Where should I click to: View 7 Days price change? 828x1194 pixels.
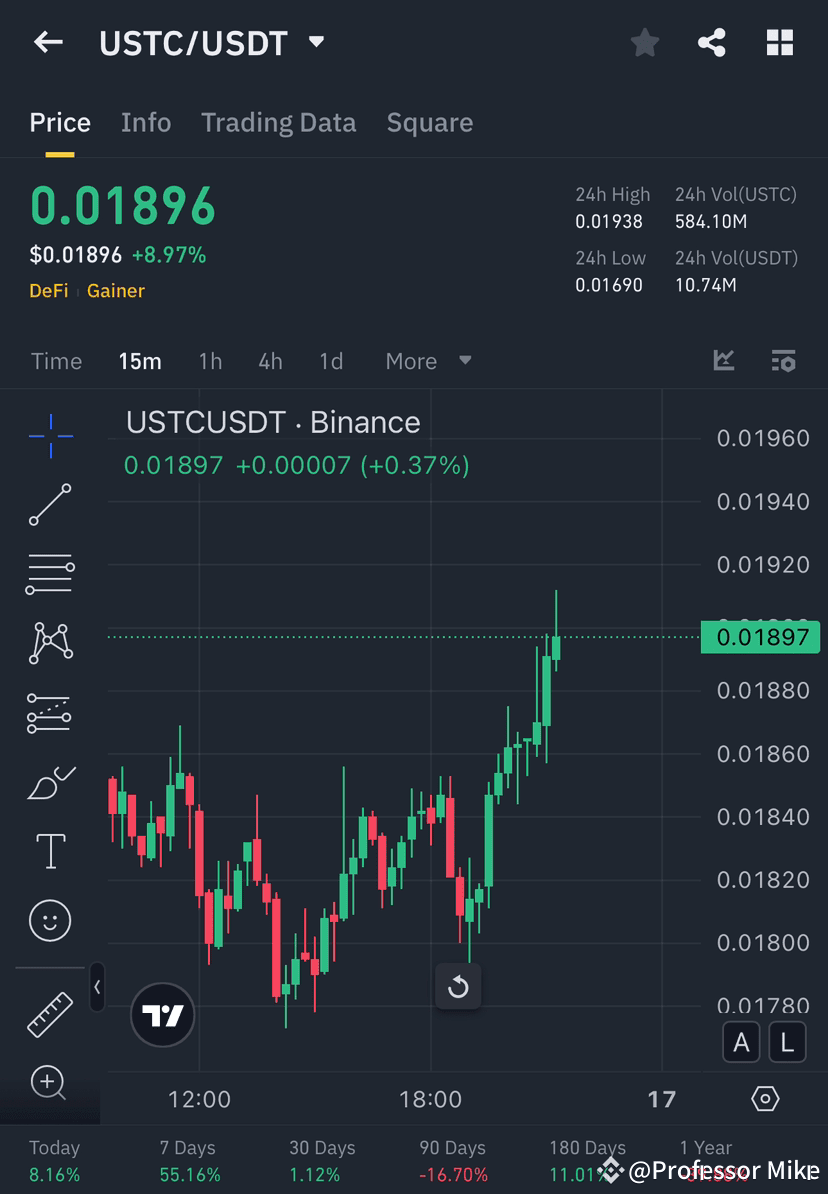point(189,1160)
